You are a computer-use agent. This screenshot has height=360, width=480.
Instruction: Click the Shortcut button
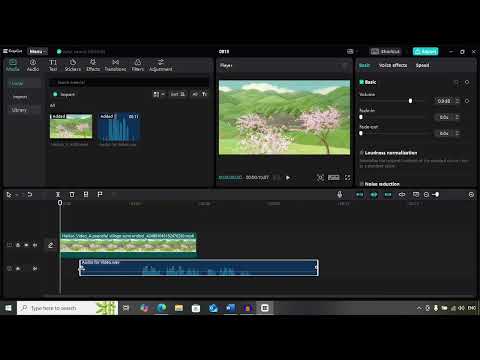click(x=385, y=51)
